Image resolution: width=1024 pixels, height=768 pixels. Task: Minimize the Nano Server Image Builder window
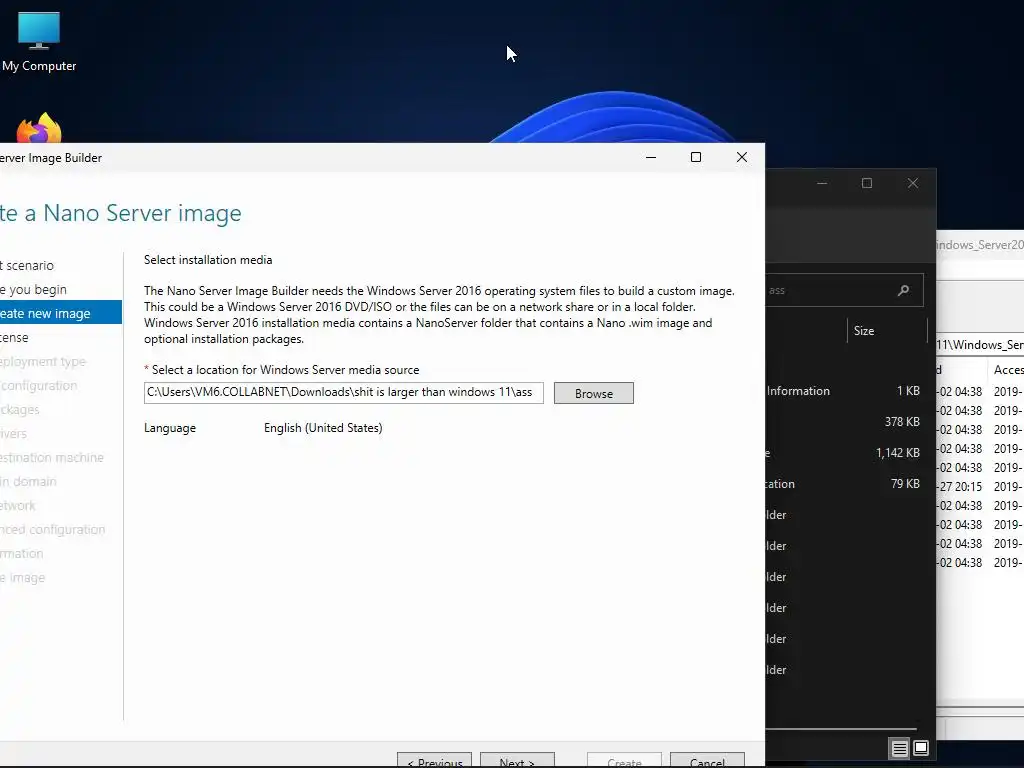[650, 157]
